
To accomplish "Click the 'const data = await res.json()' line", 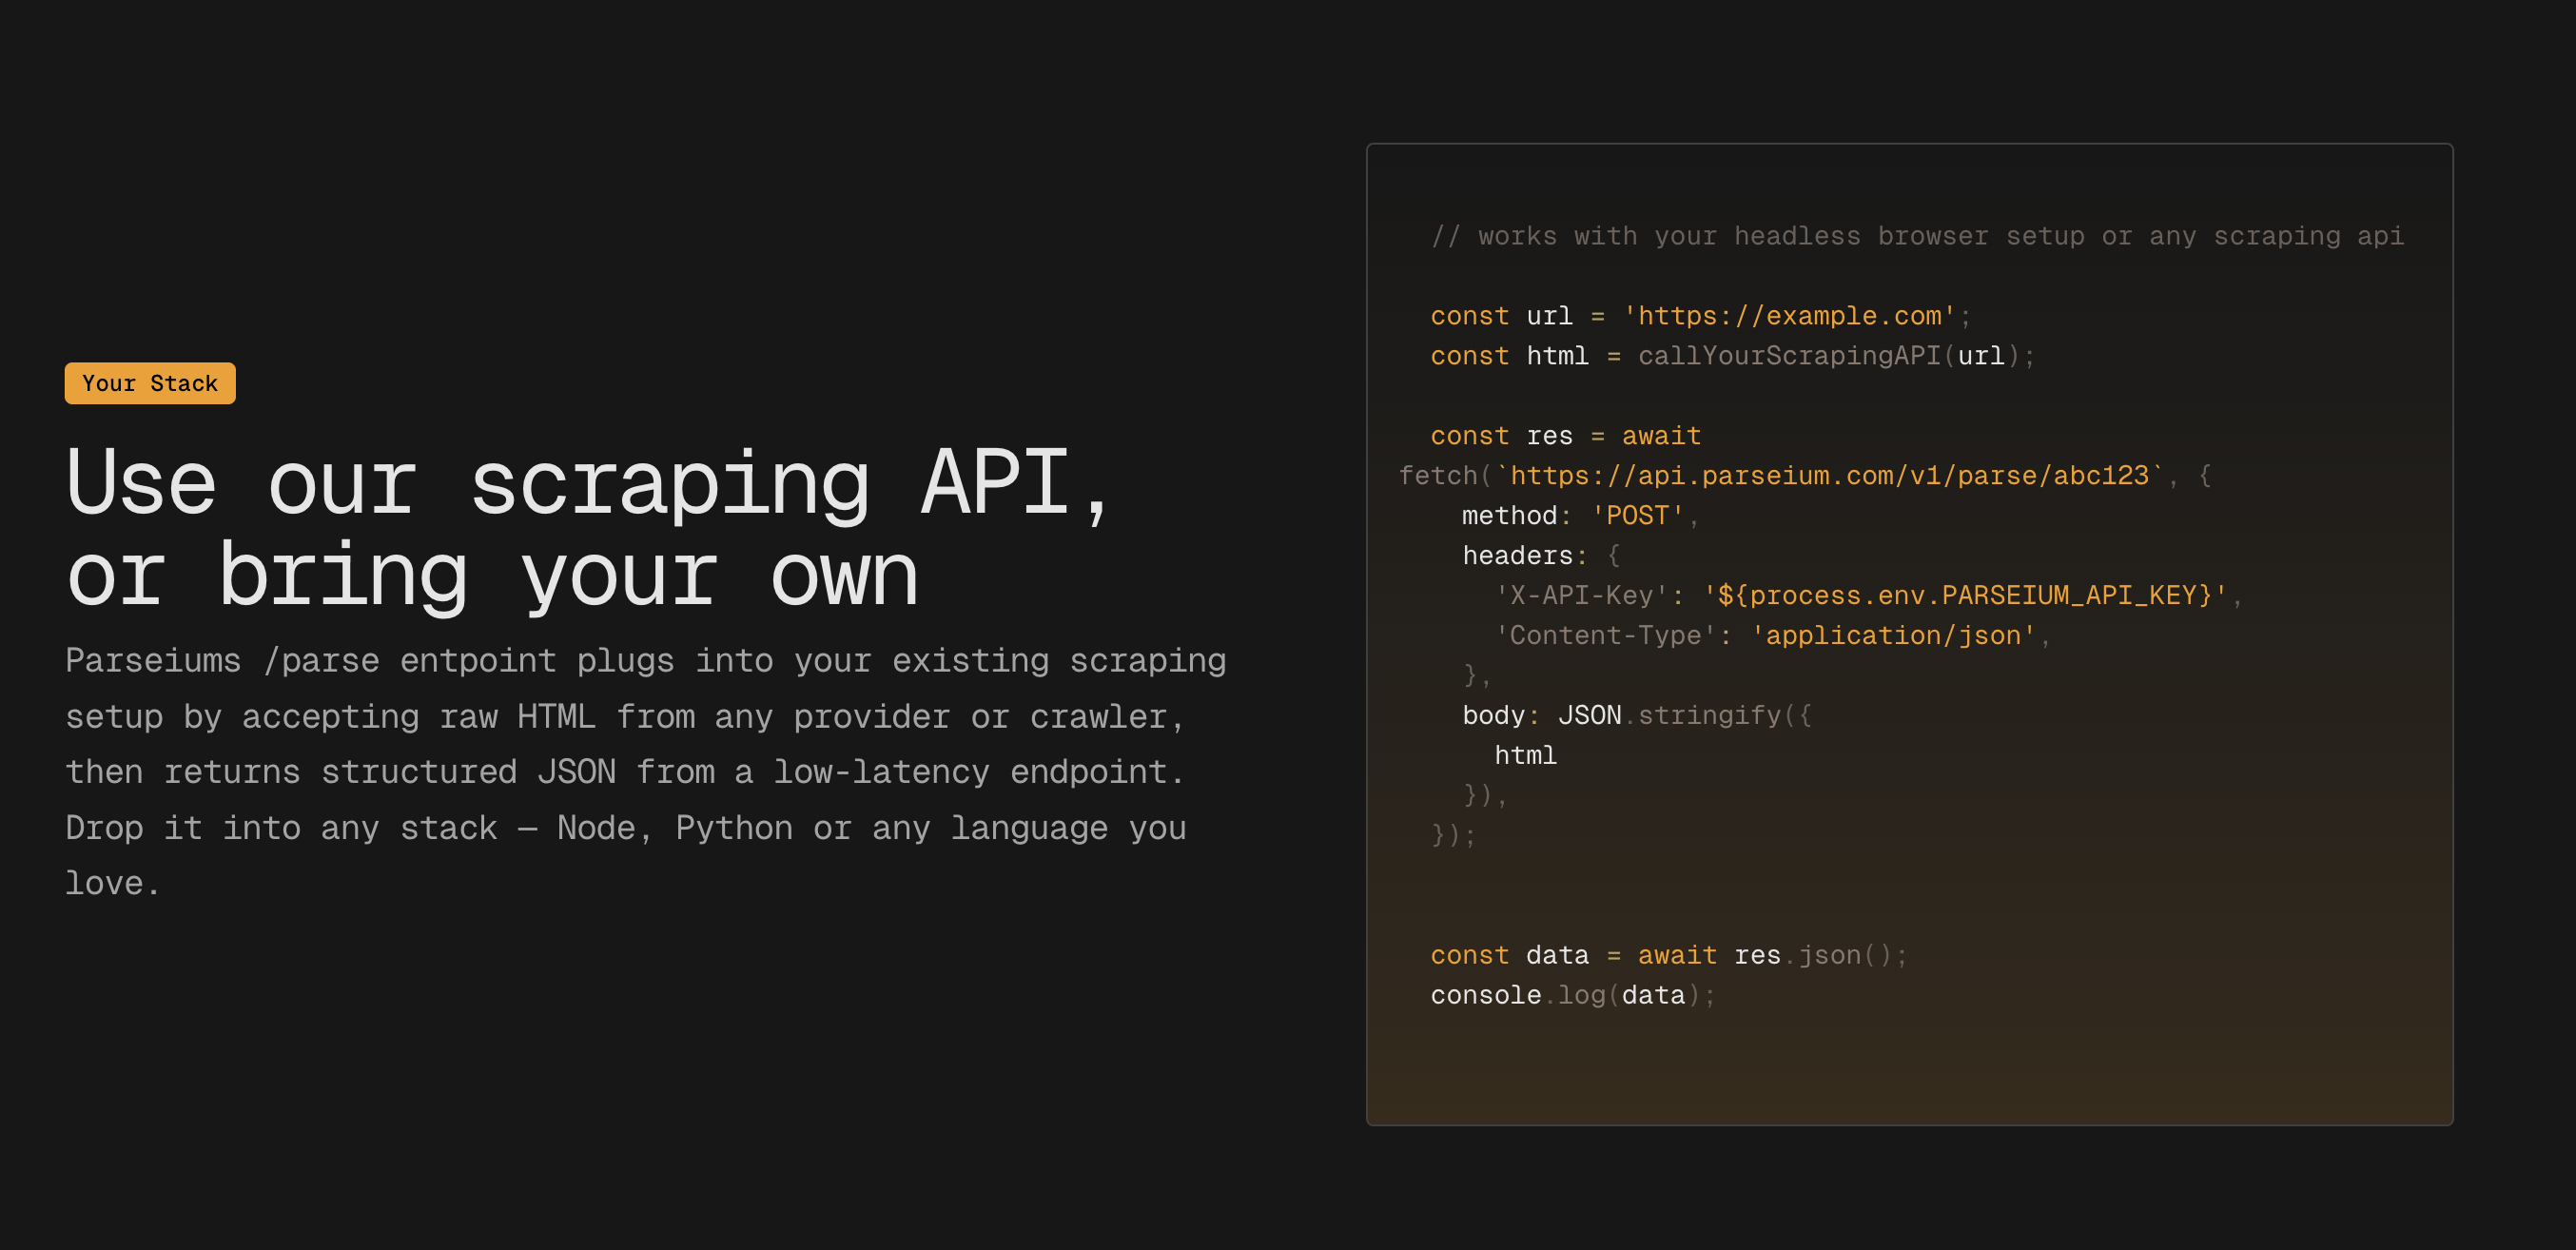I will 1669,956.
